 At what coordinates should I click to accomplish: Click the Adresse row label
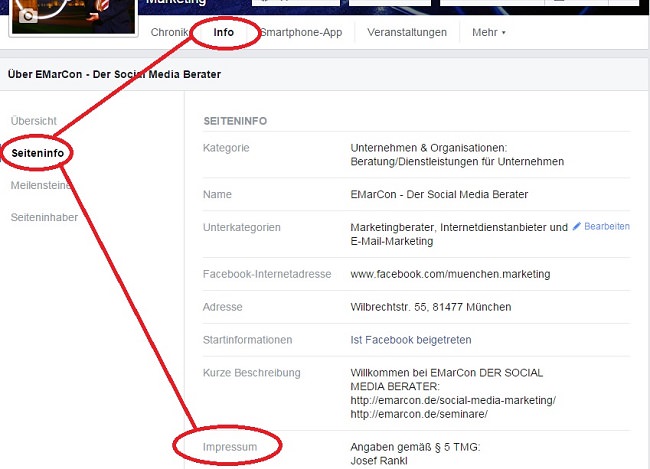223,307
